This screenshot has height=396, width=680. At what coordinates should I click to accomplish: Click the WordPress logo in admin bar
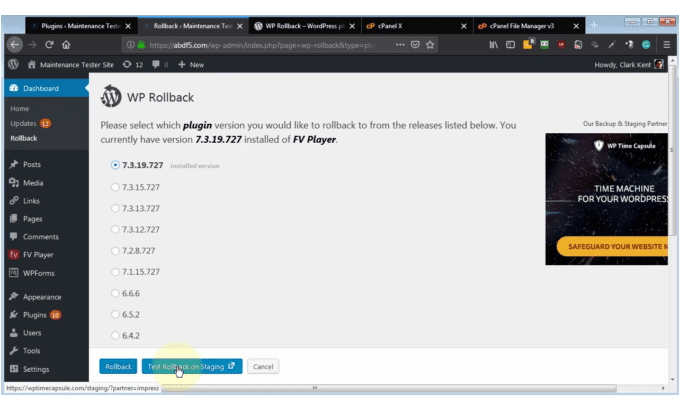13,64
